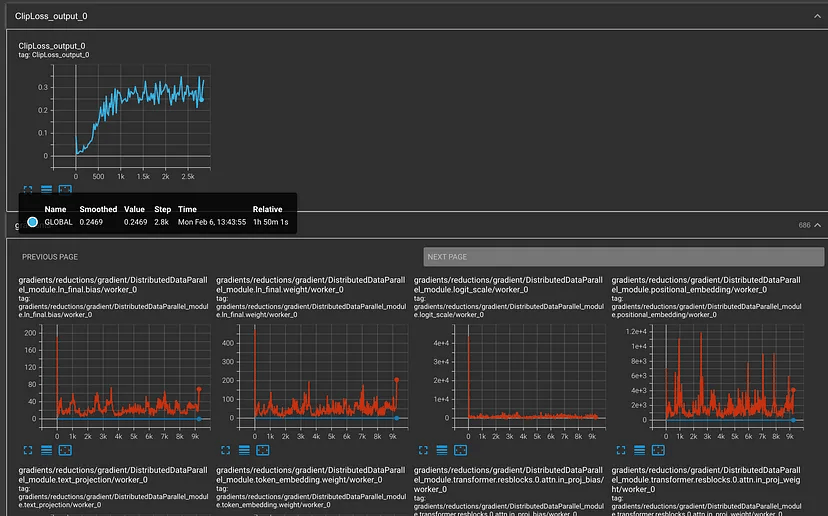The image size is (828, 516).
Task: Click the 'tag: ClipLoss_output_0' label
Action: click(x=54, y=55)
